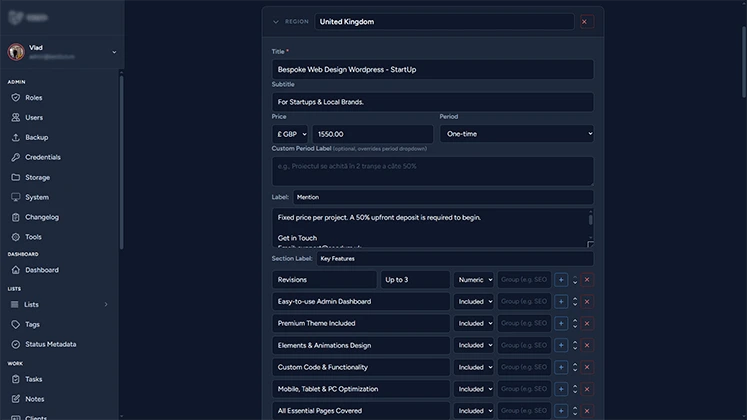Viewport: 747px width, 420px height.
Task: Add a row after Elements & Animations Design
Action: click(561, 345)
